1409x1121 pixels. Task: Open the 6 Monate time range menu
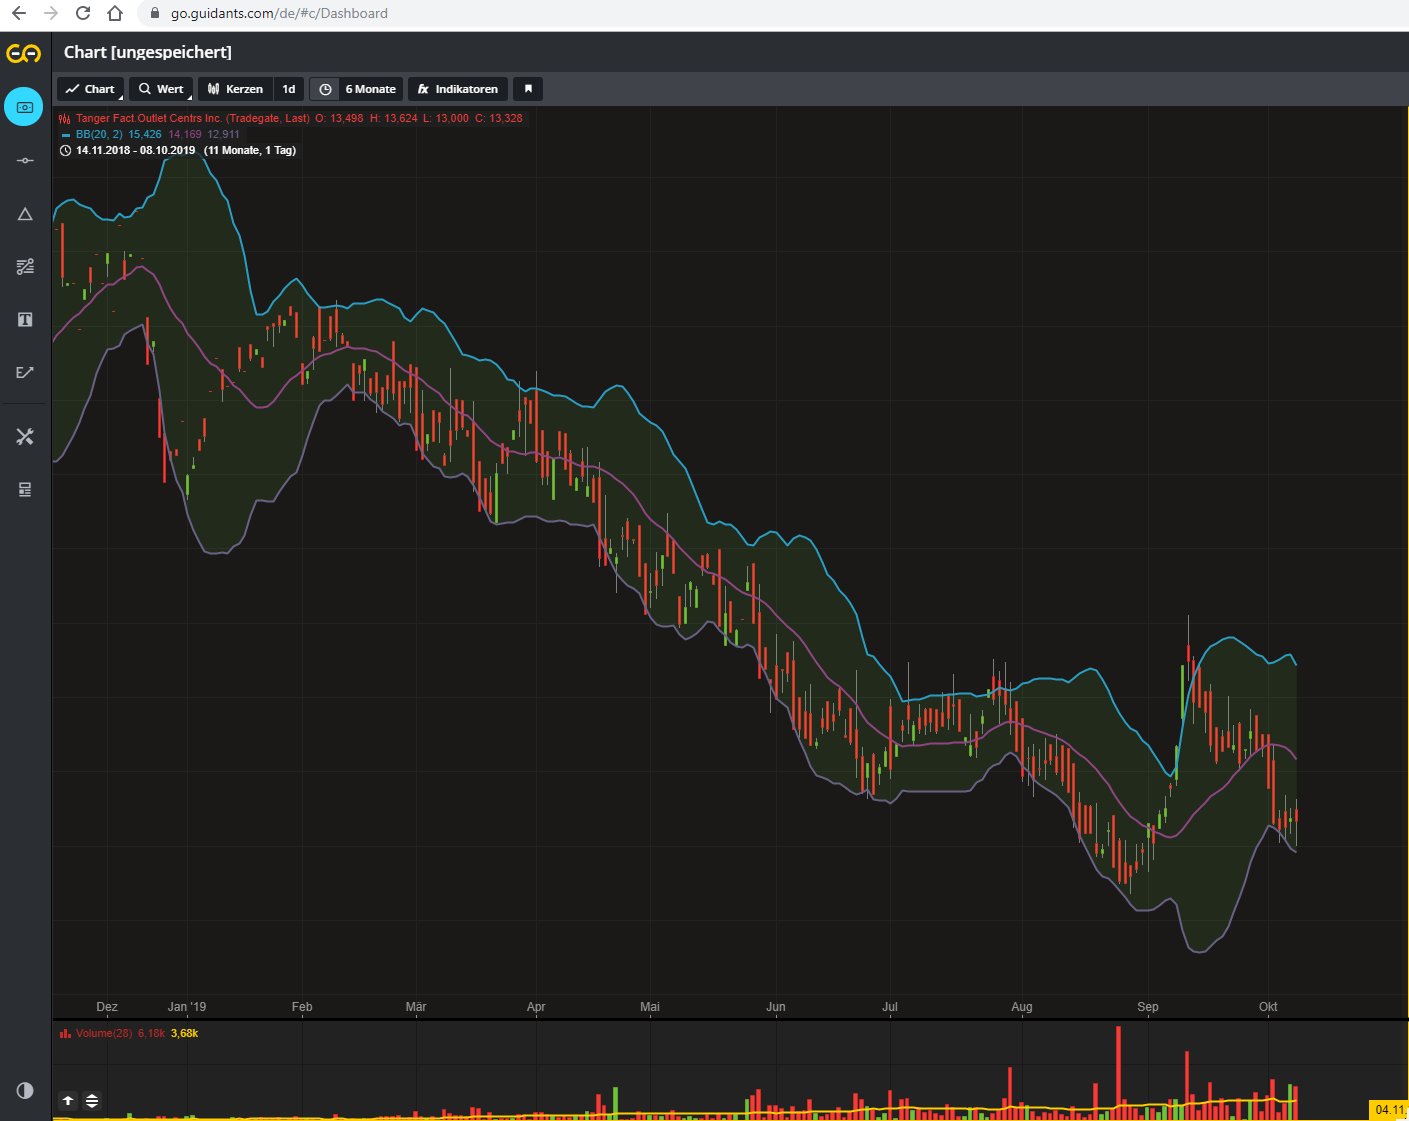(x=371, y=89)
